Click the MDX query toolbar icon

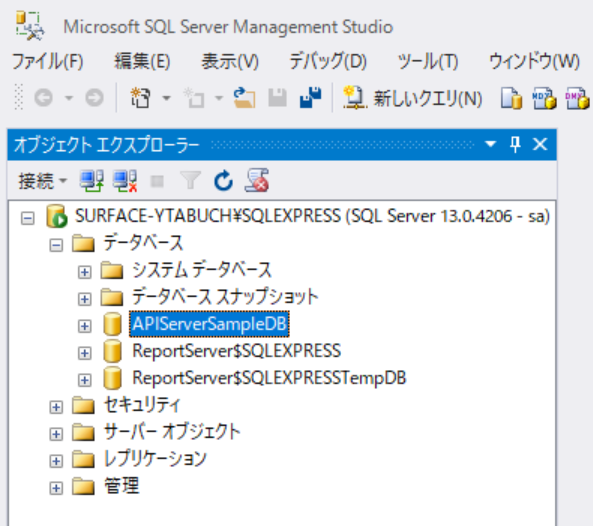(x=544, y=98)
